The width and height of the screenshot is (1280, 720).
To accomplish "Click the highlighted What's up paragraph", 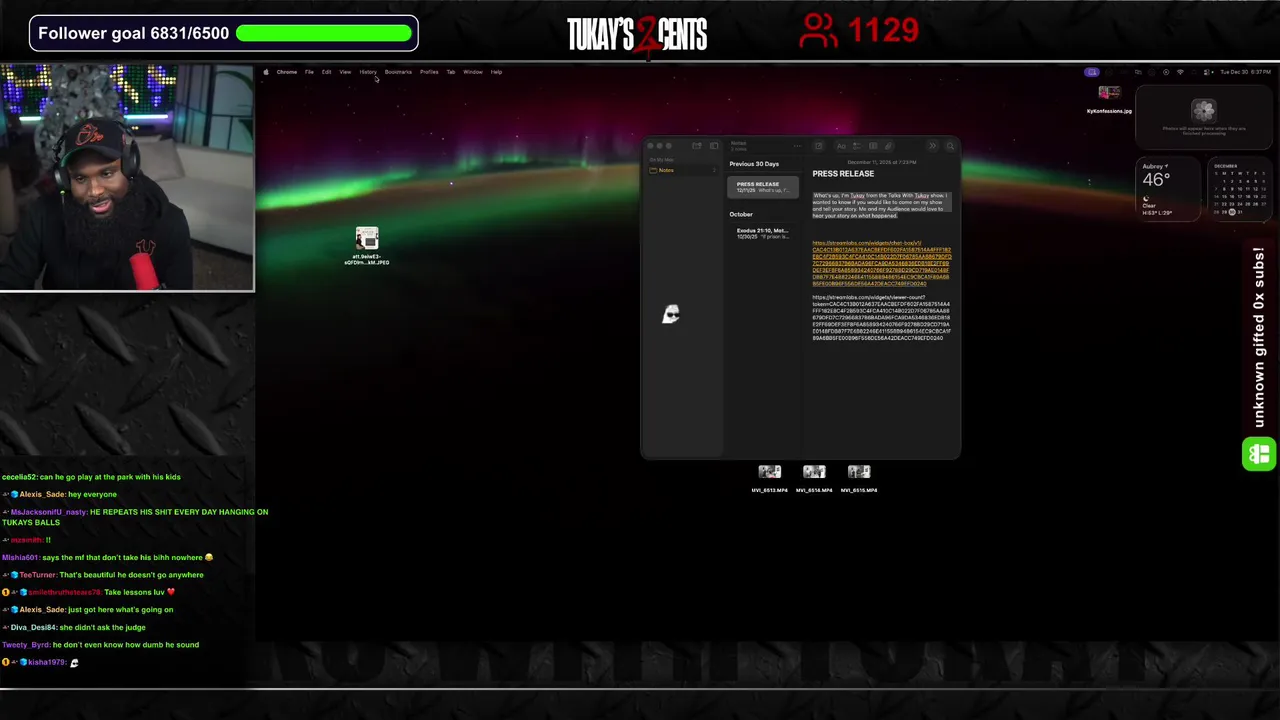I will (880, 206).
